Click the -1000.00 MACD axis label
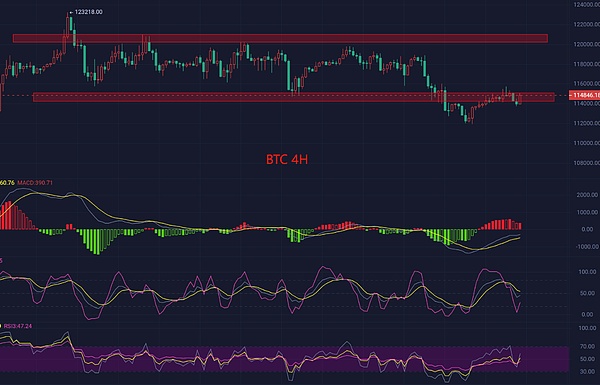 click(x=587, y=247)
